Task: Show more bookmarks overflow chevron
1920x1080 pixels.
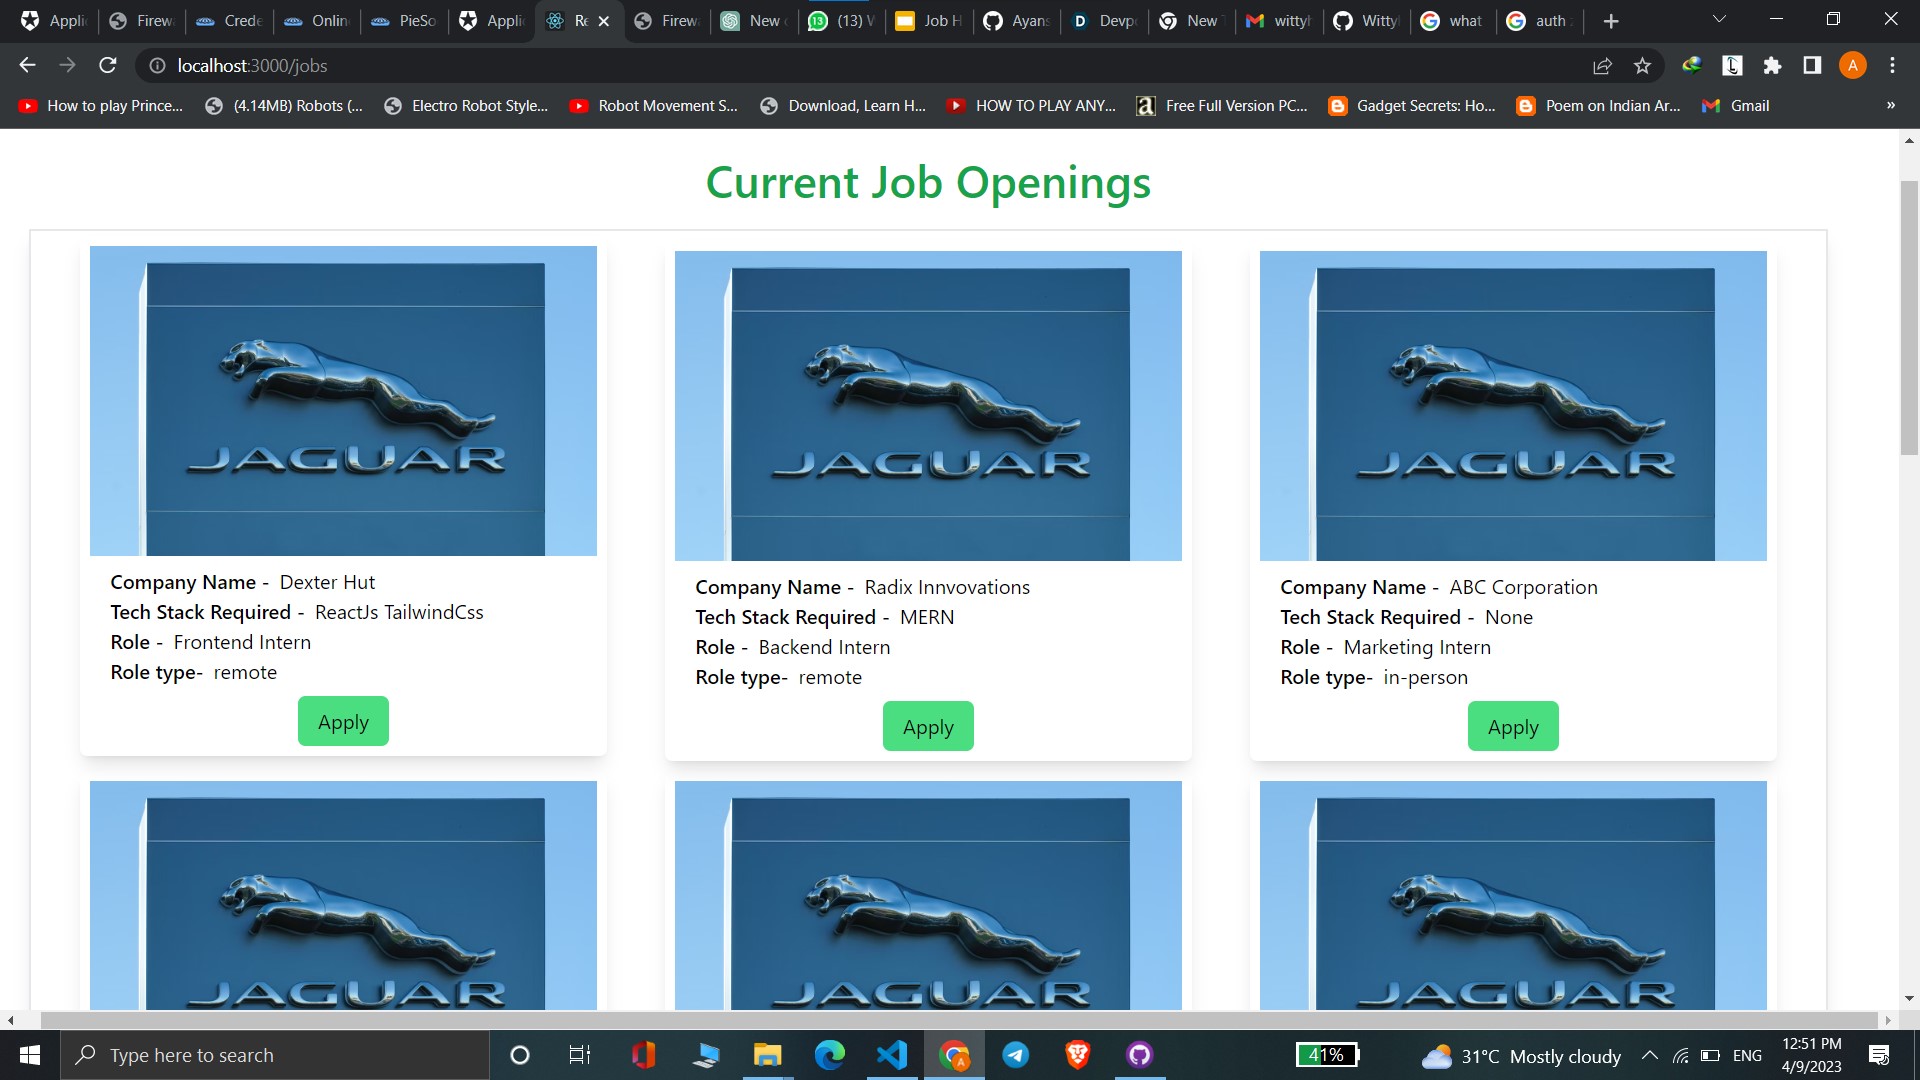Action: point(1890,105)
